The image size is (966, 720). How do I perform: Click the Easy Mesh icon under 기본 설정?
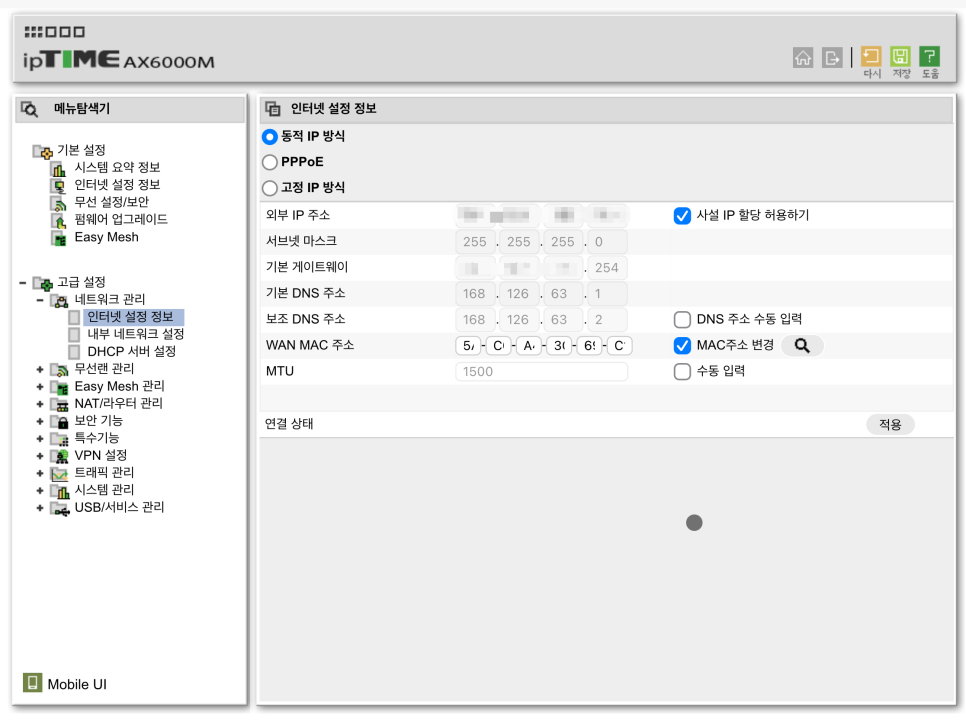tap(59, 238)
